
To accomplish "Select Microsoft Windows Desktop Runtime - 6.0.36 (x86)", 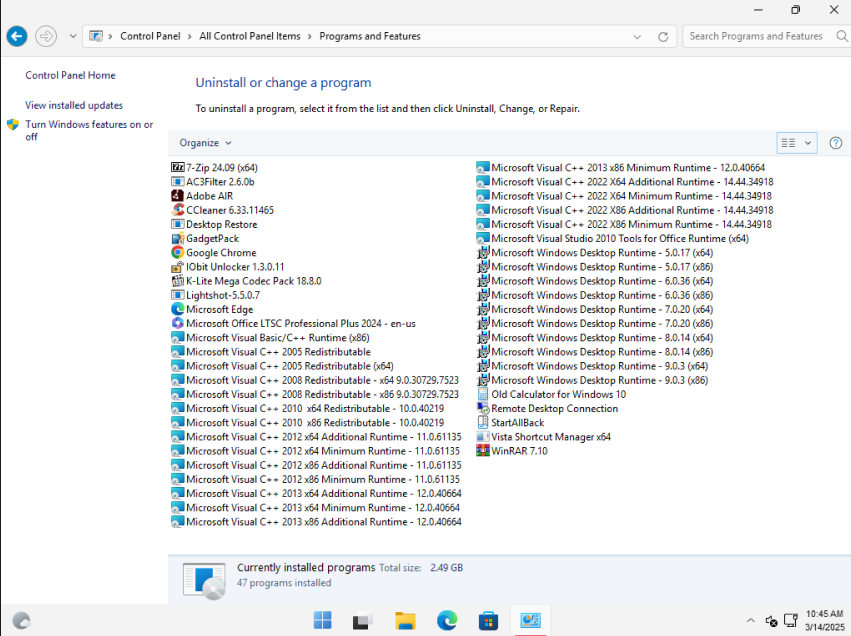I will [595, 295].
